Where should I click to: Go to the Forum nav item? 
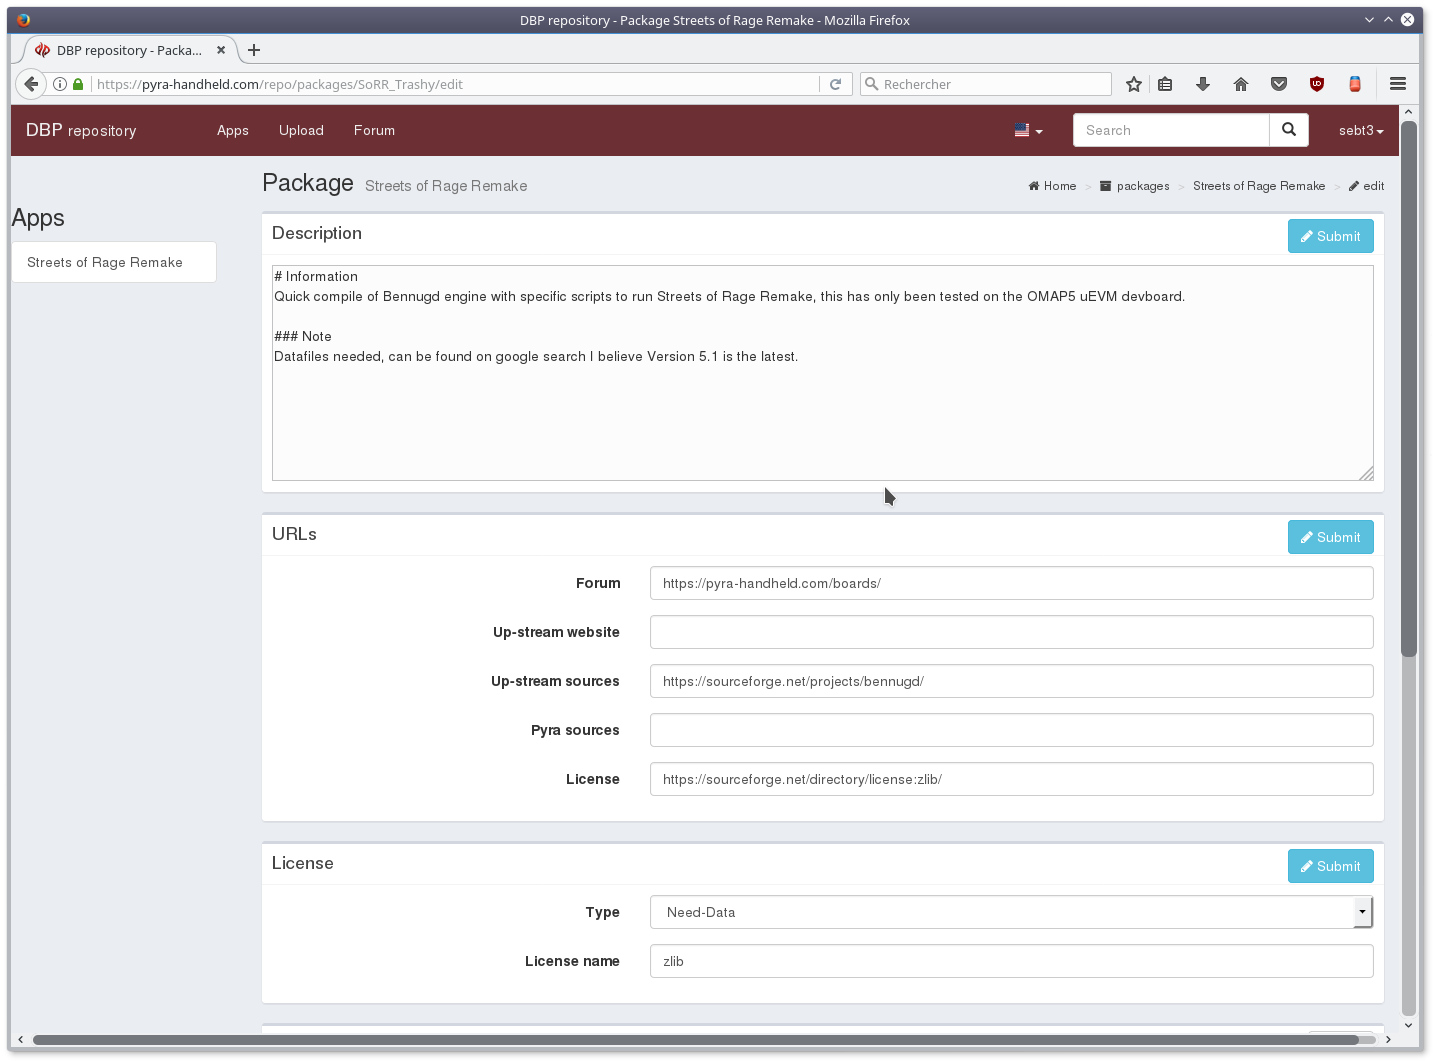click(x=374, y=131)
